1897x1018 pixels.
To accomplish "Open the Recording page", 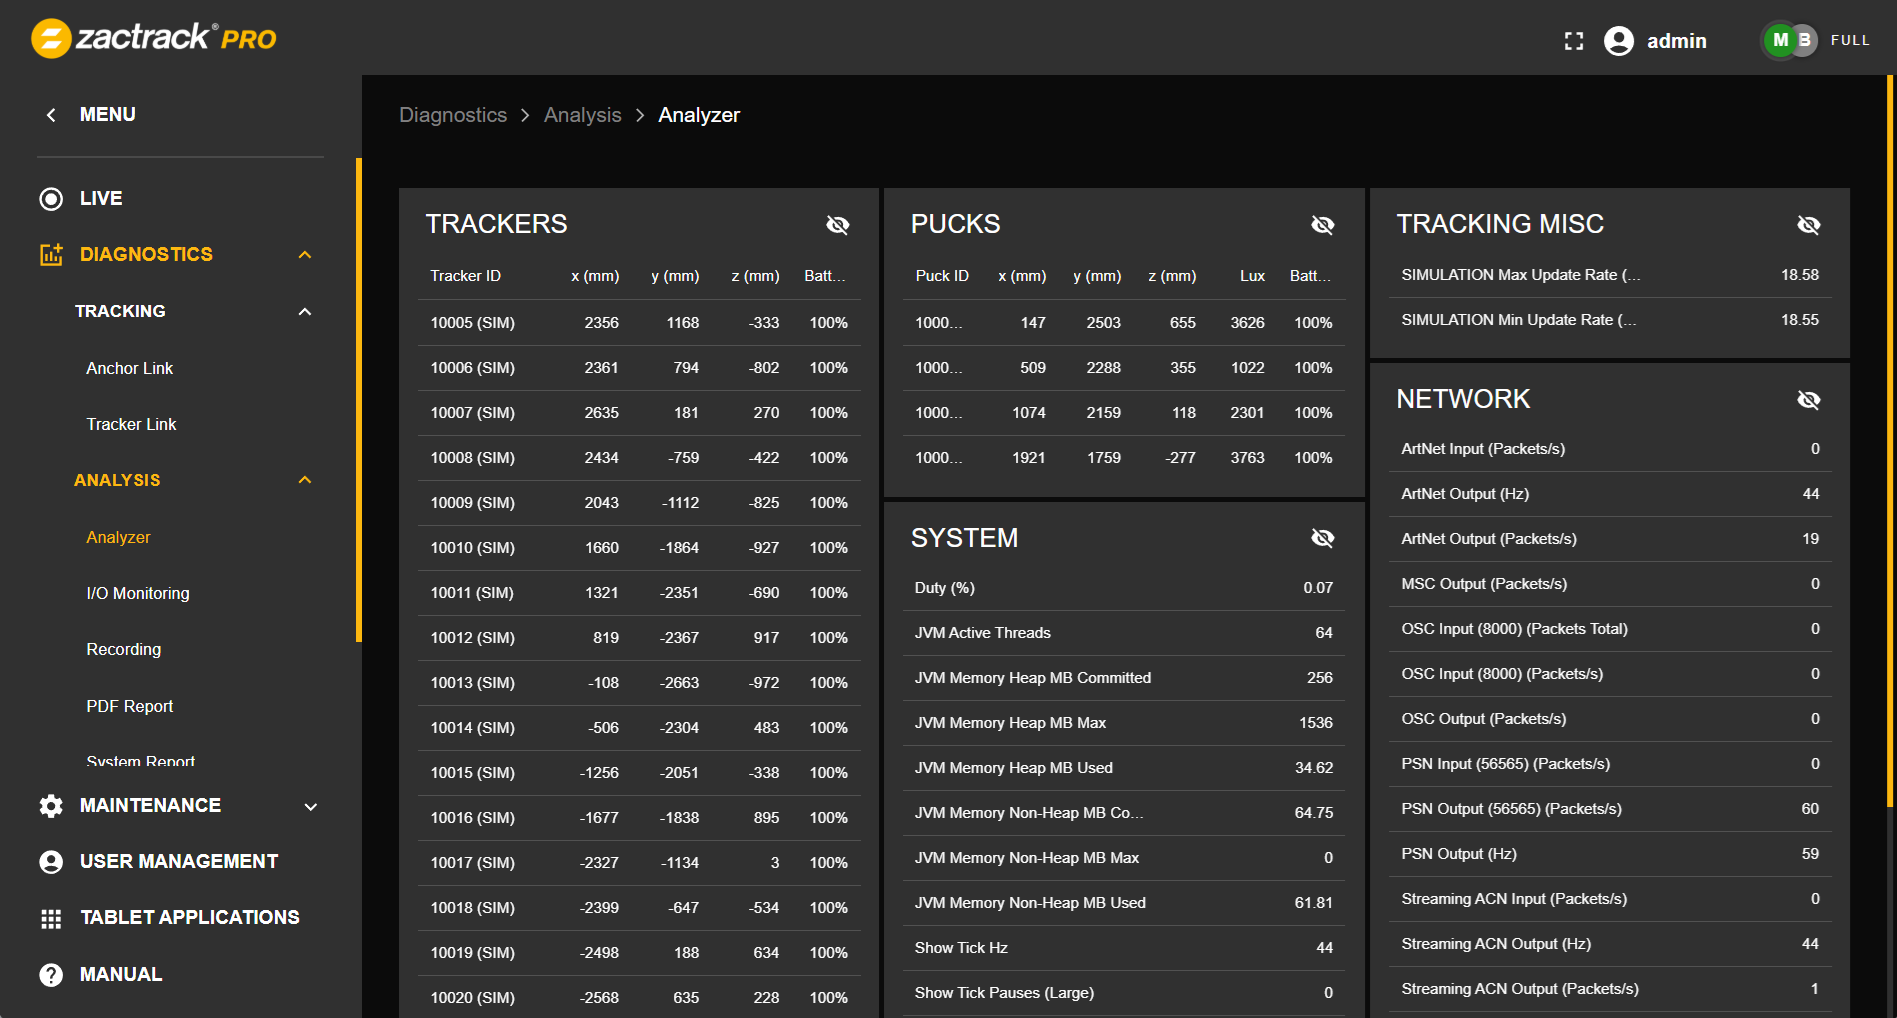I will (x=123, y=649).
